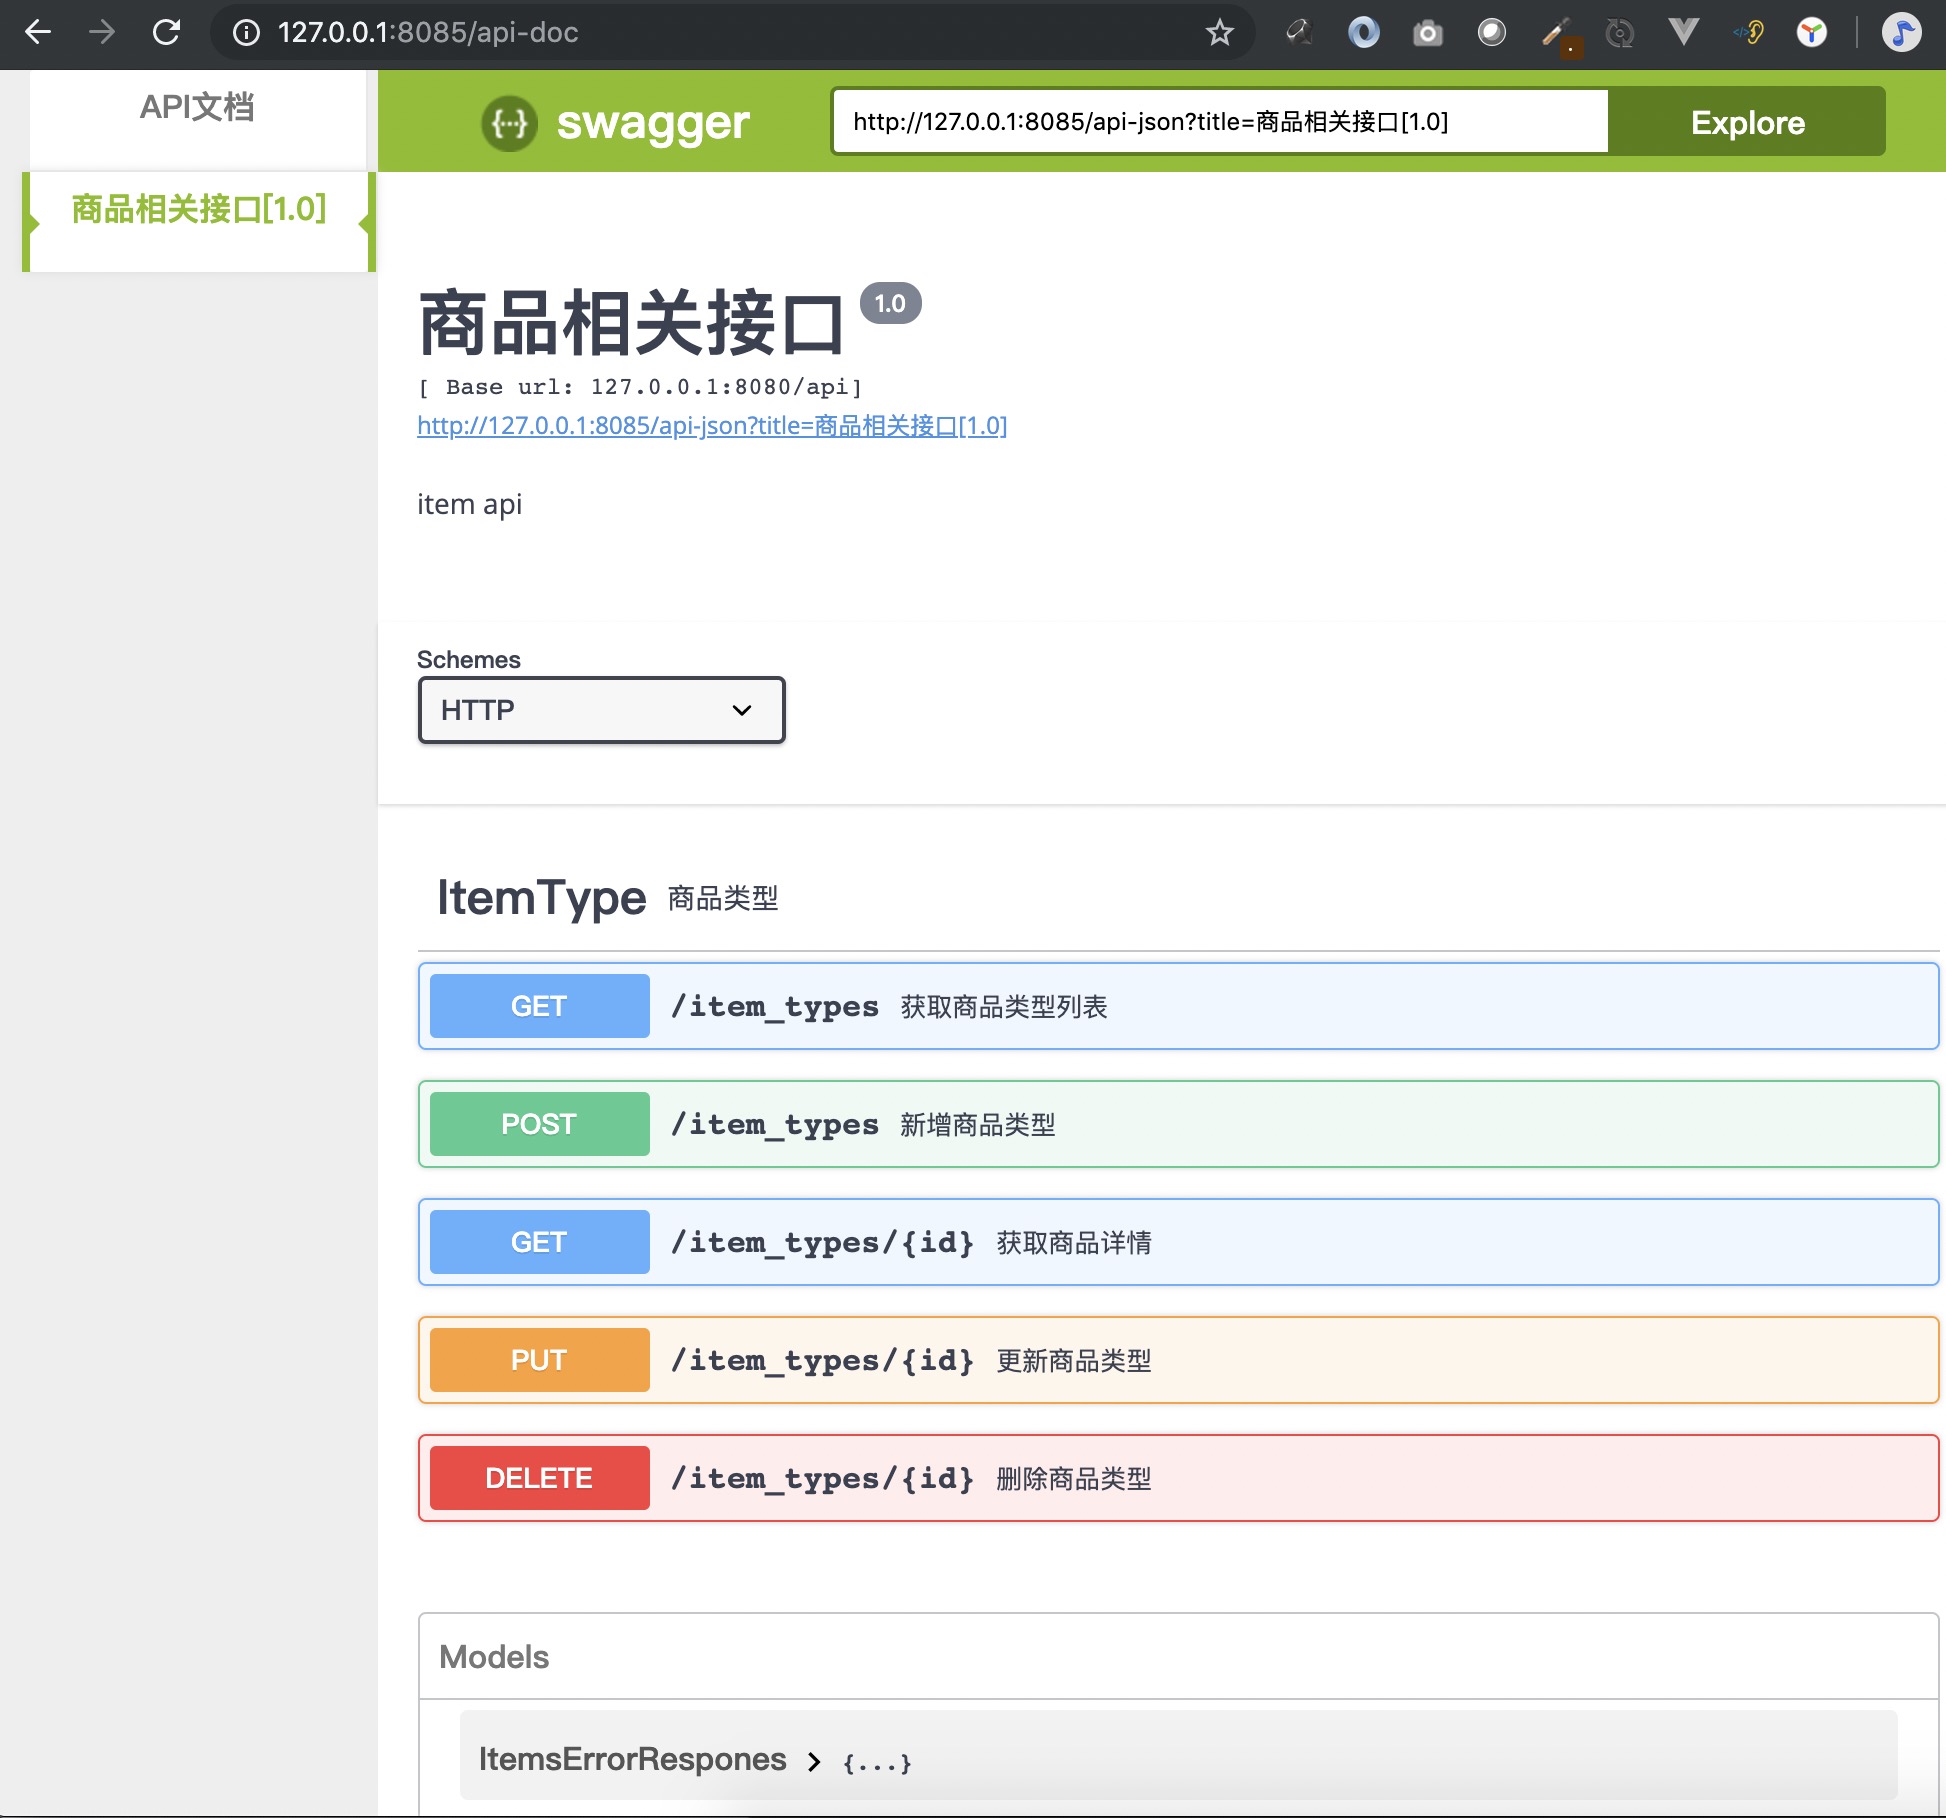Open the Schemes HTTP dropdown
Image resolution: width=1946 pixels, height=1818 pixels.
tap(601, 710)
